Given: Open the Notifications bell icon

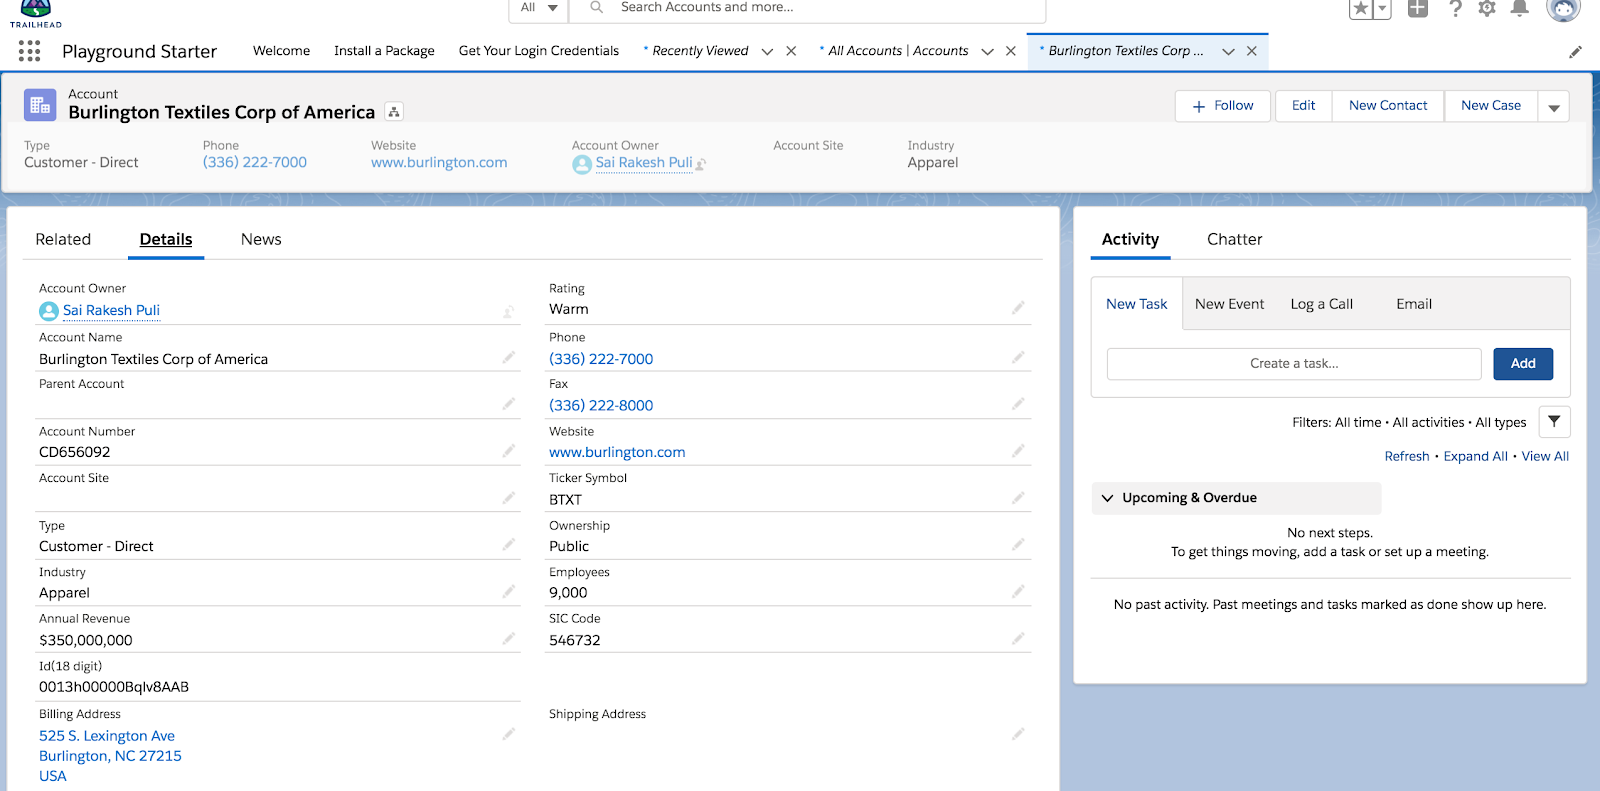Looking at the screenshot, I should (x=1519, y=9).
